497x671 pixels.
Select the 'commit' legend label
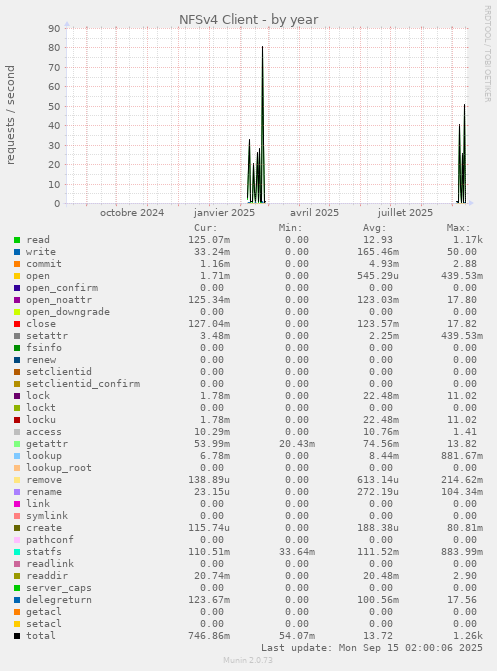tap(44, 264)
